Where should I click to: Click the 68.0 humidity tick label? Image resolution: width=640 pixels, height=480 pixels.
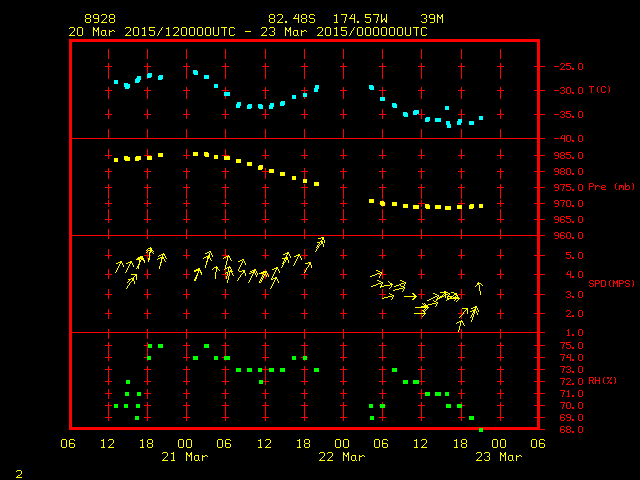point(571,430)
